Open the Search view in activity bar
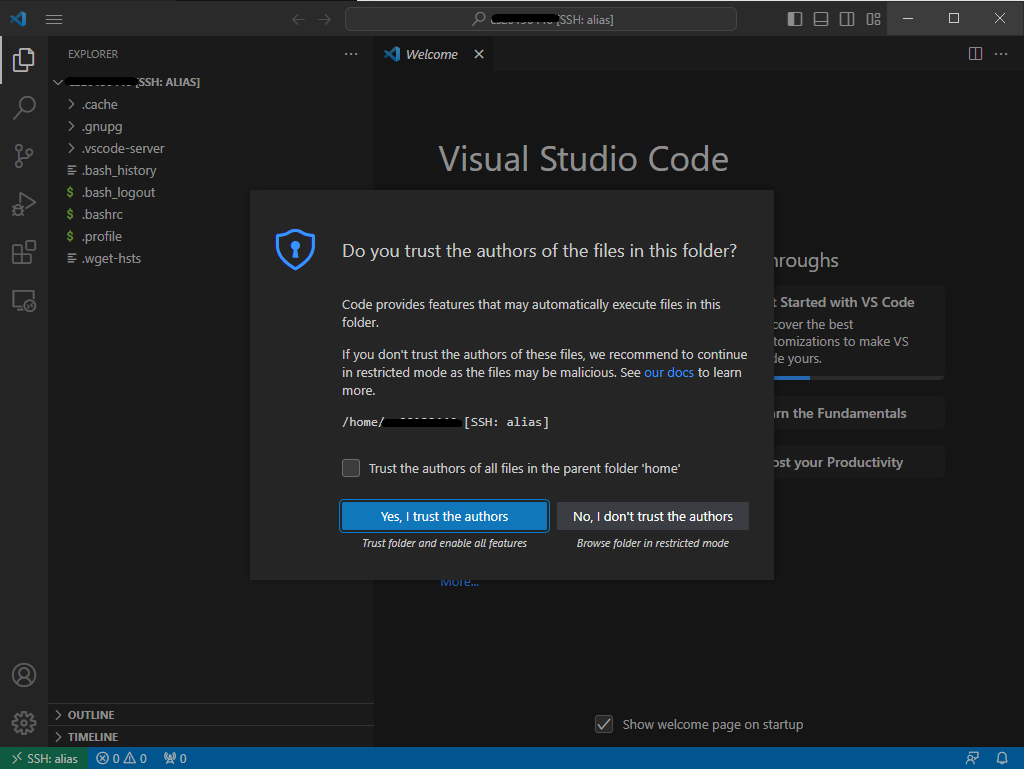 pos(24,108)
